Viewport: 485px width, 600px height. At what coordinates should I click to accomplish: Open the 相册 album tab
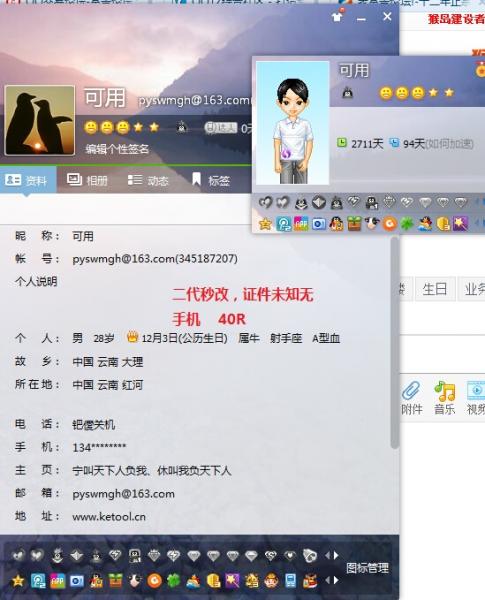[x=87, y=180]
